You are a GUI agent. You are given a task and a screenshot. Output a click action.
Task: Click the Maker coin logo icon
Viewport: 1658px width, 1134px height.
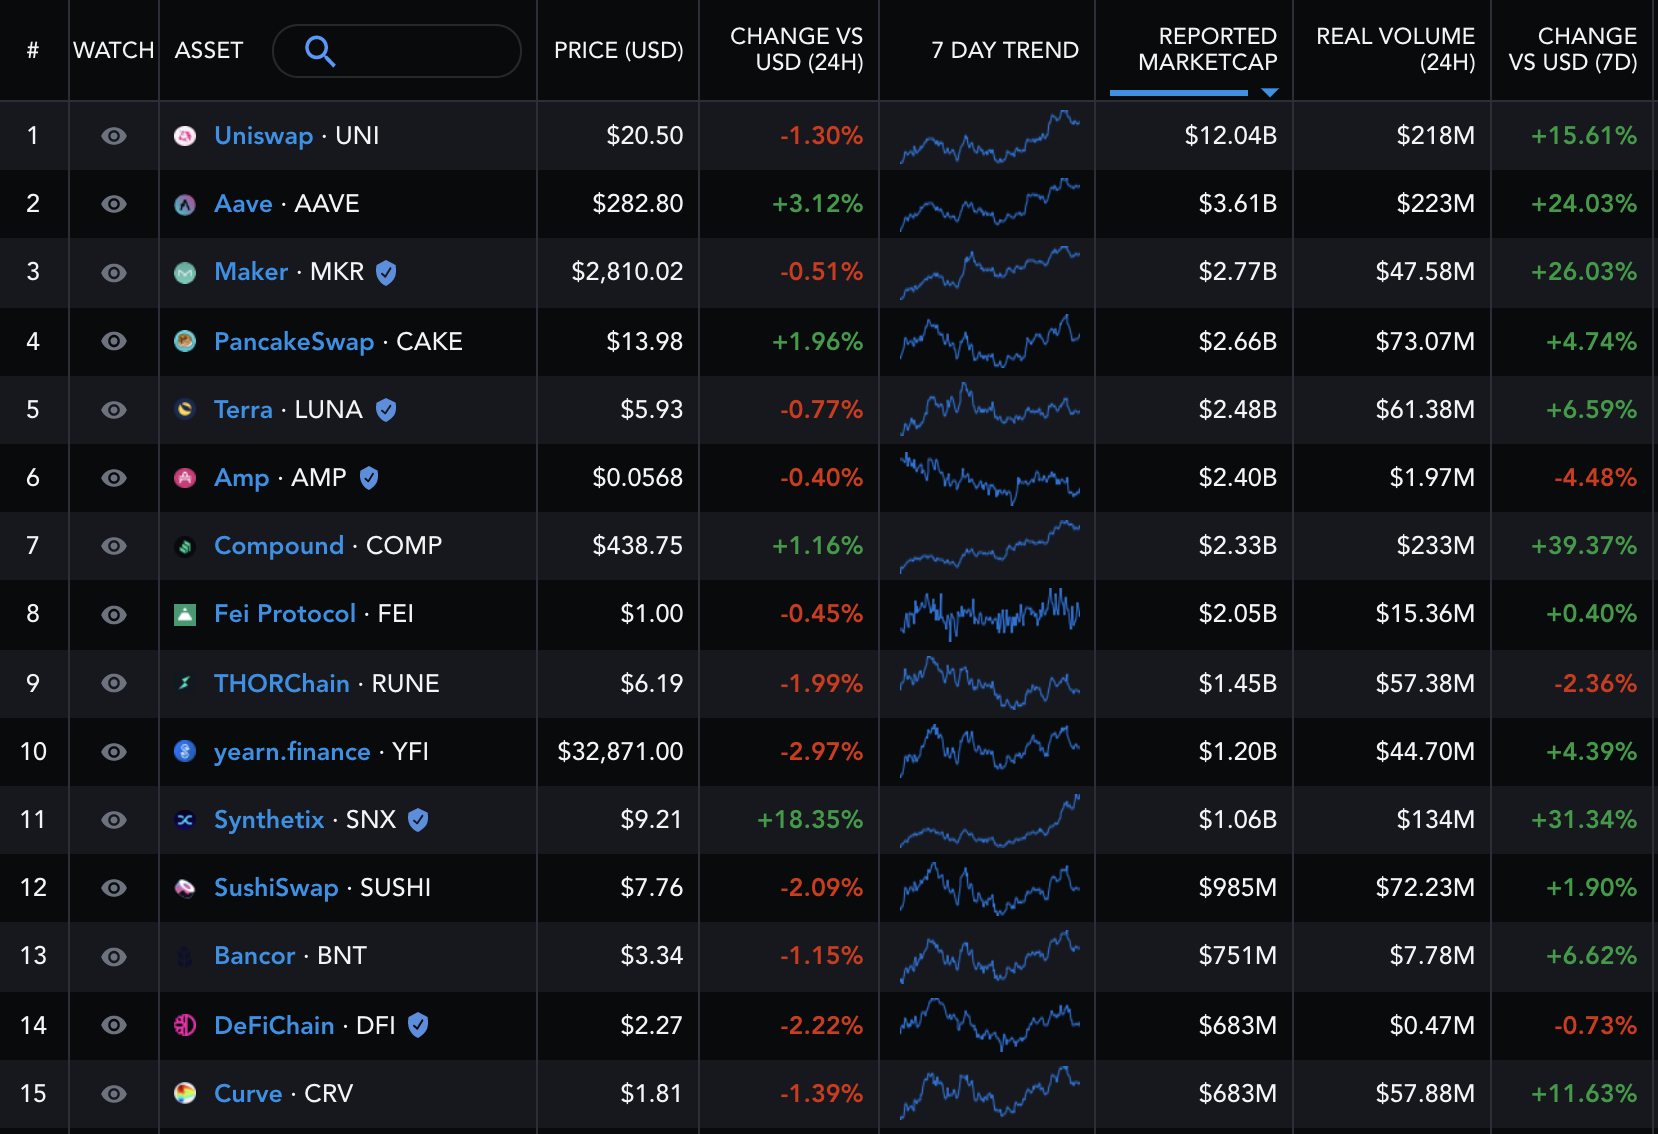coord(185,272)
